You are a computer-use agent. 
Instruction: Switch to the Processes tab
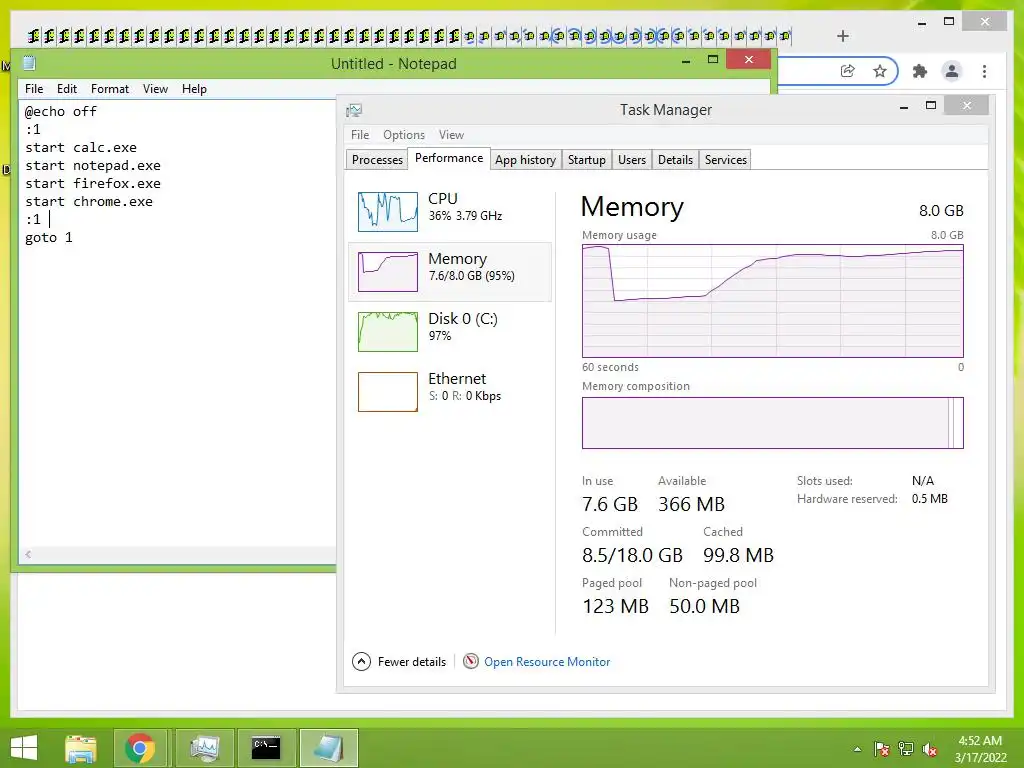pos(377,159)
